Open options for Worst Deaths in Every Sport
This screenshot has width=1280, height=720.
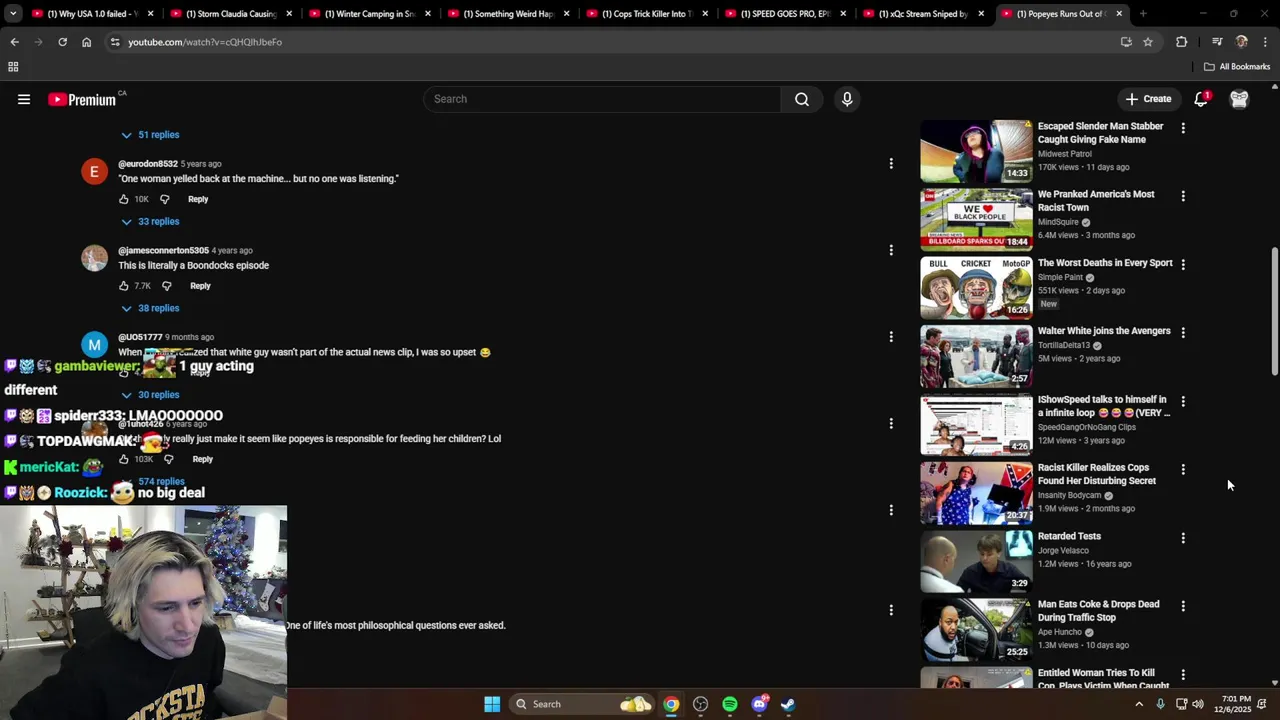pos(1183,264)
